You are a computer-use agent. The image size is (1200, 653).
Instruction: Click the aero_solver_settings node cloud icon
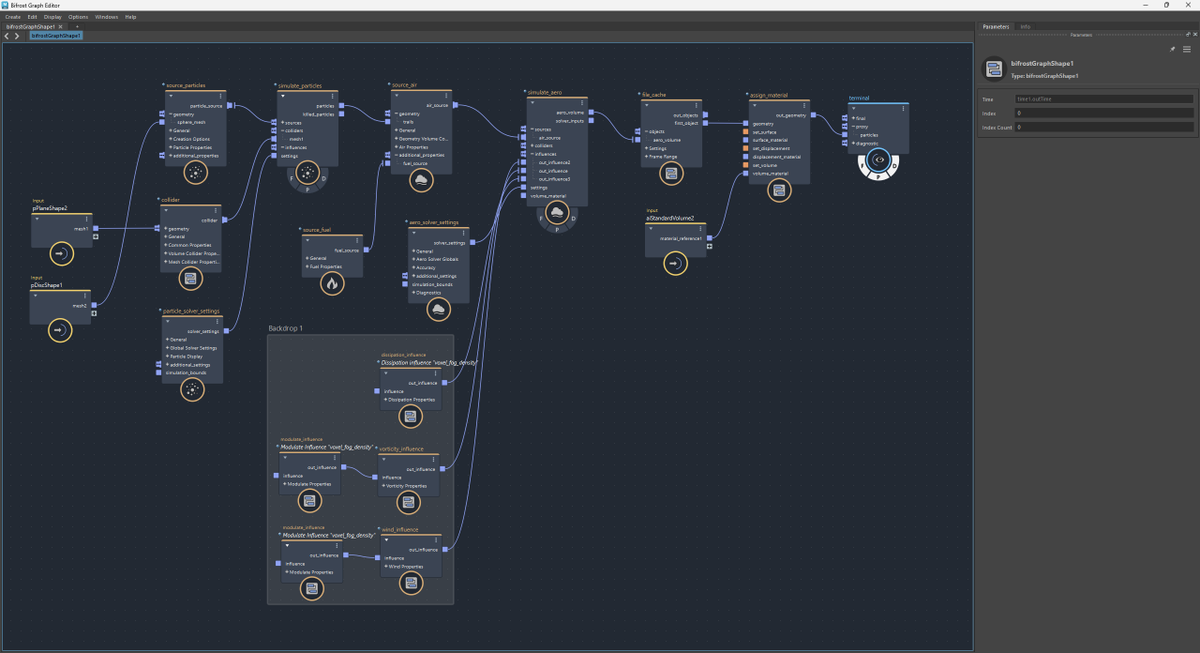[437, 309]
